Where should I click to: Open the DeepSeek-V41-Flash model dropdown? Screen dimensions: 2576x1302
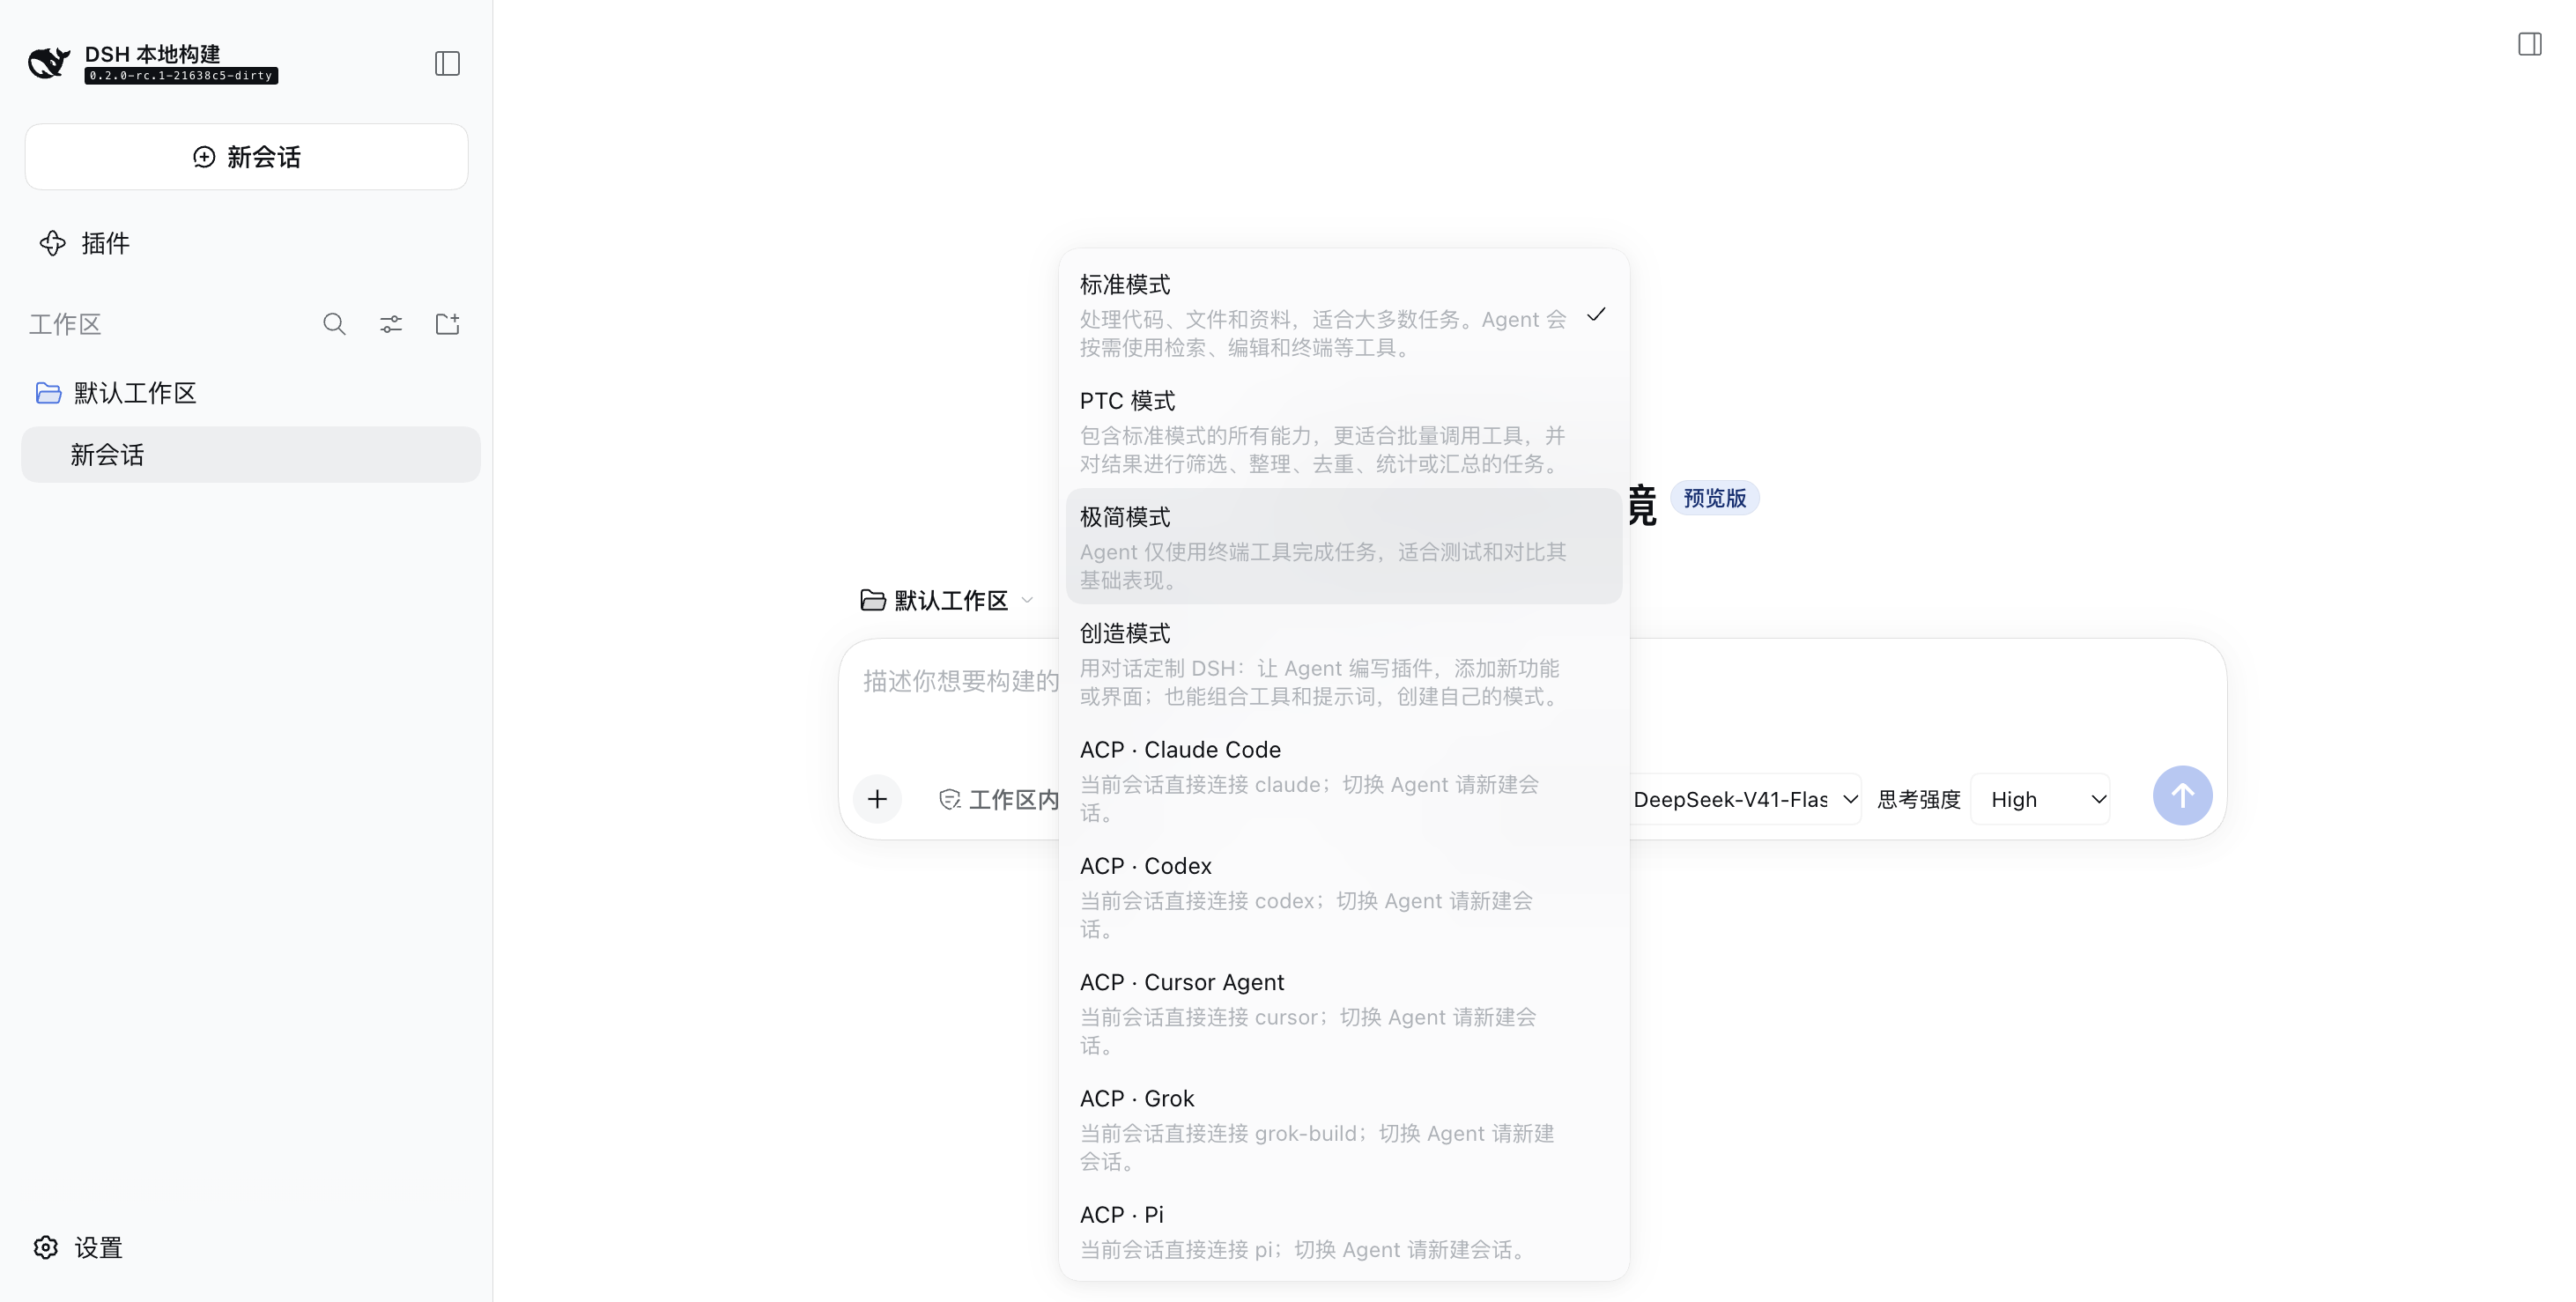[x=1745, y=799]
